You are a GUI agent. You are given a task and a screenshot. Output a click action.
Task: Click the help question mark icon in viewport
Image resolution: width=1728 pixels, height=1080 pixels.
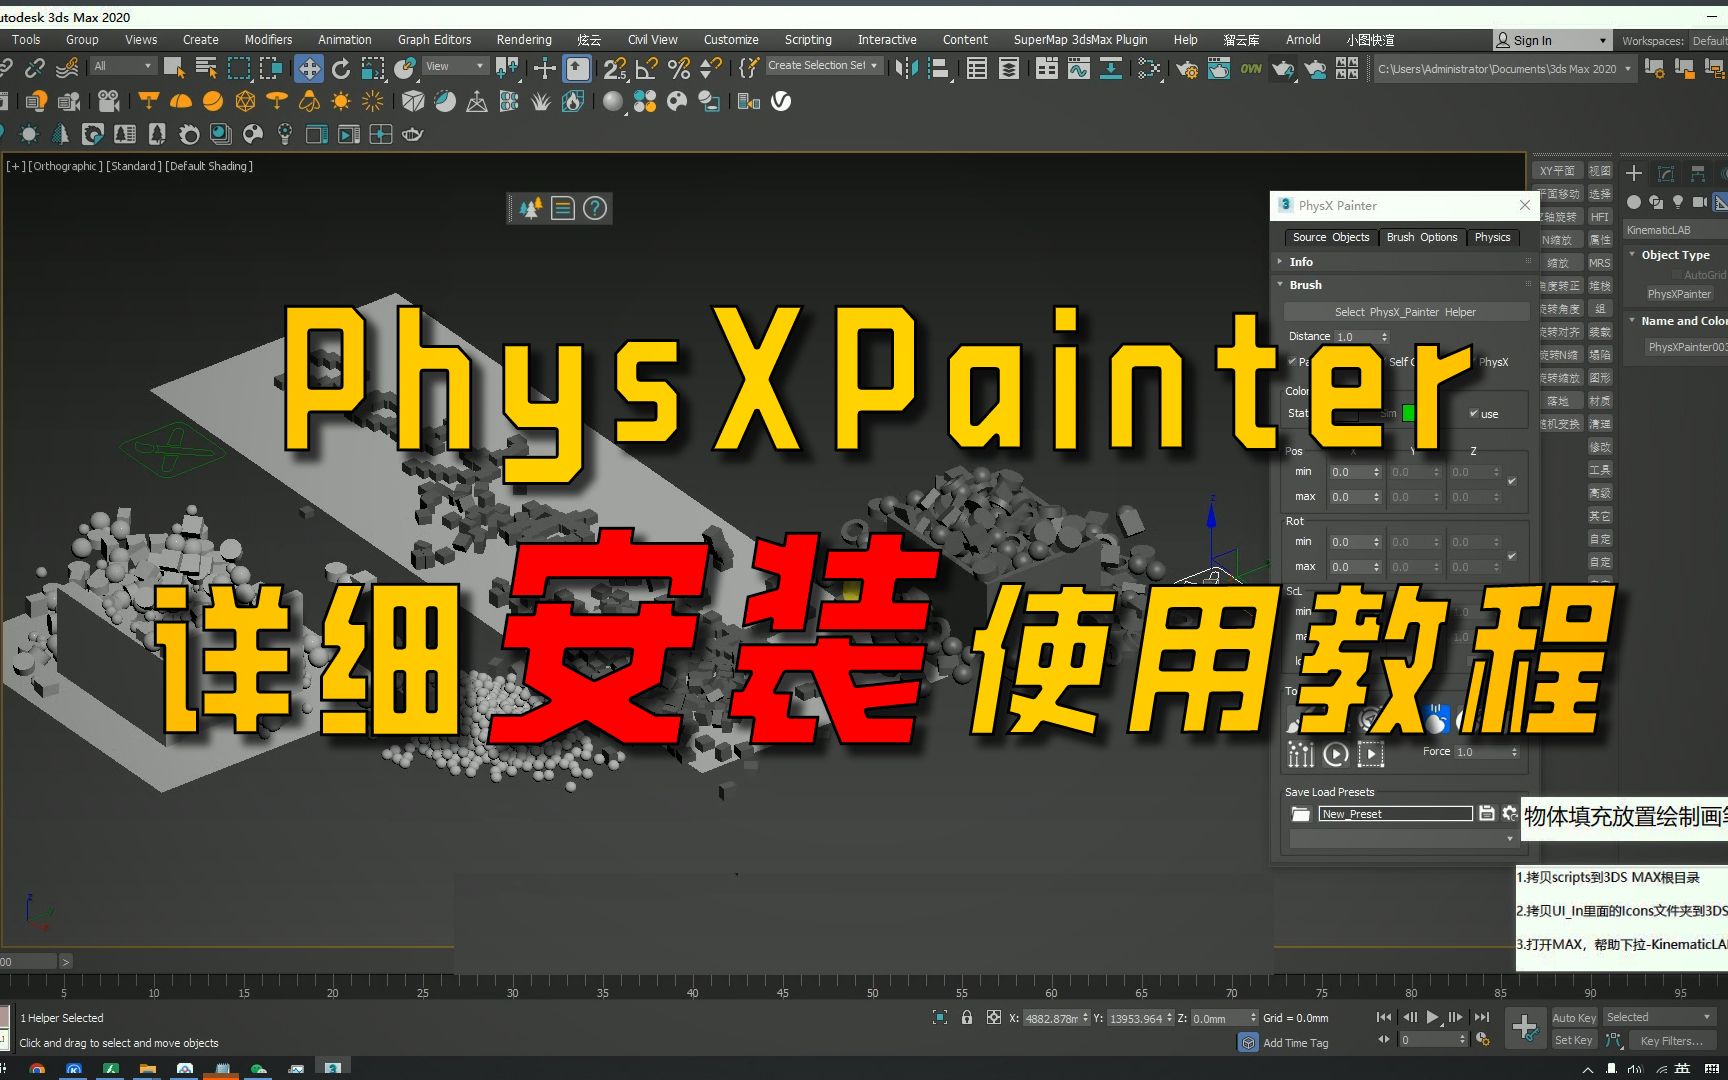[595, 208]
